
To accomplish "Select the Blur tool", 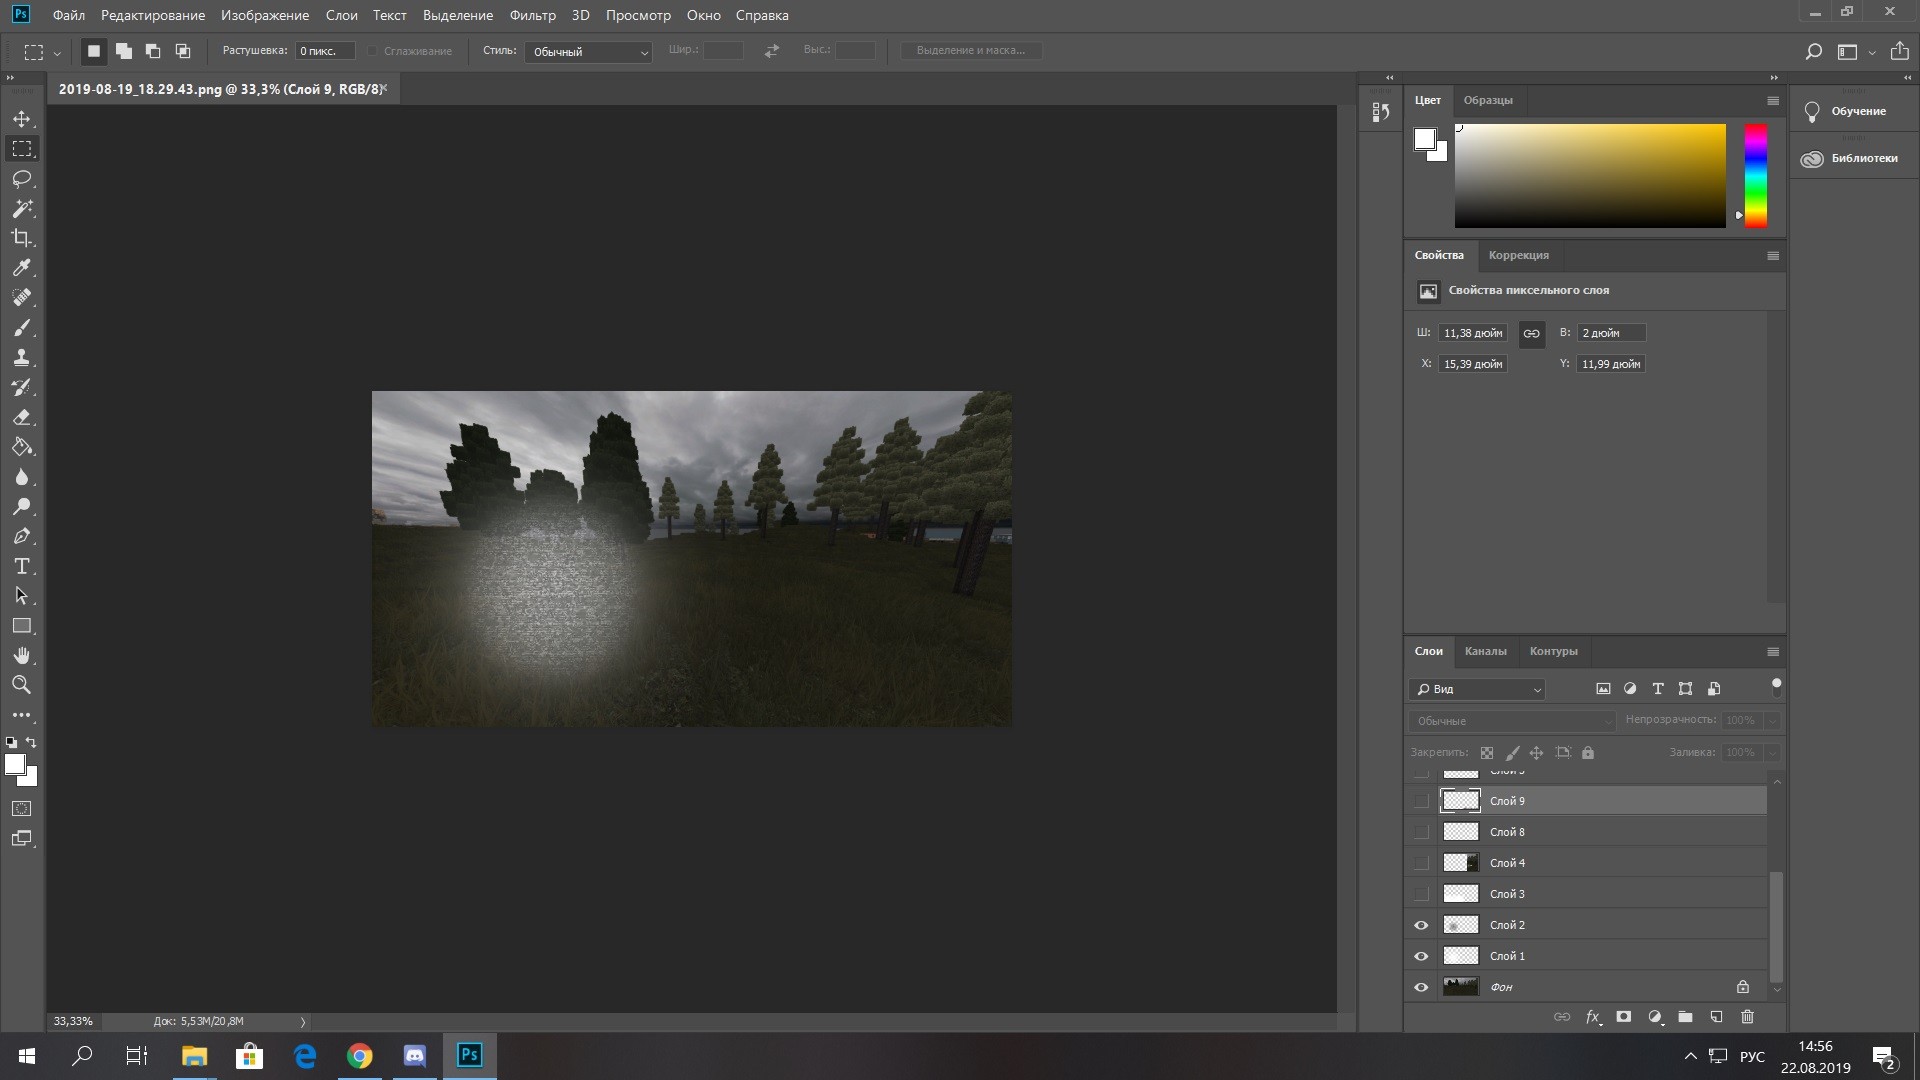I will click(22, 477).
